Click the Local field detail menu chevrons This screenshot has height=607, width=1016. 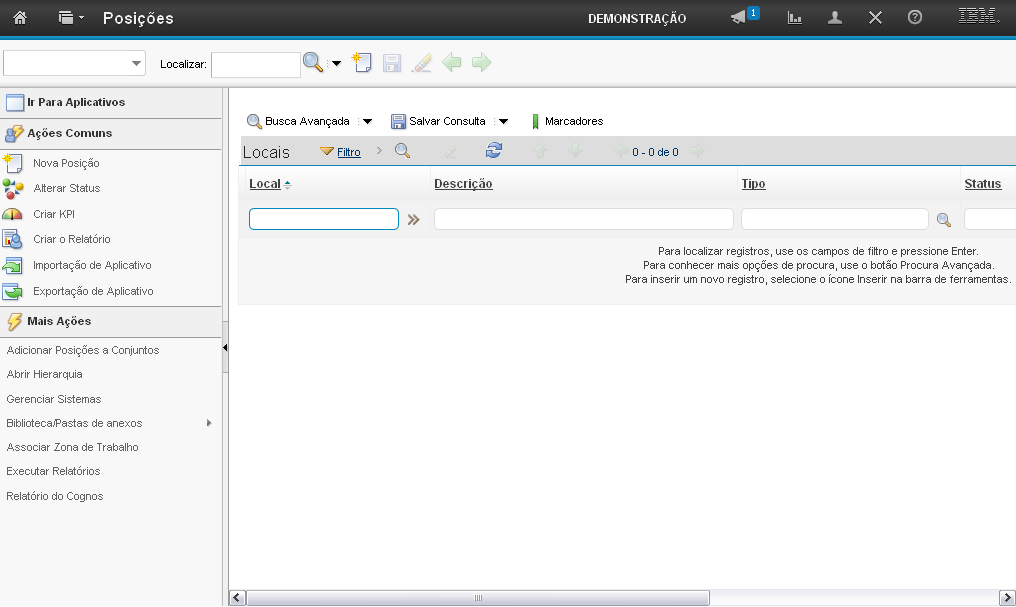point(413,220)
